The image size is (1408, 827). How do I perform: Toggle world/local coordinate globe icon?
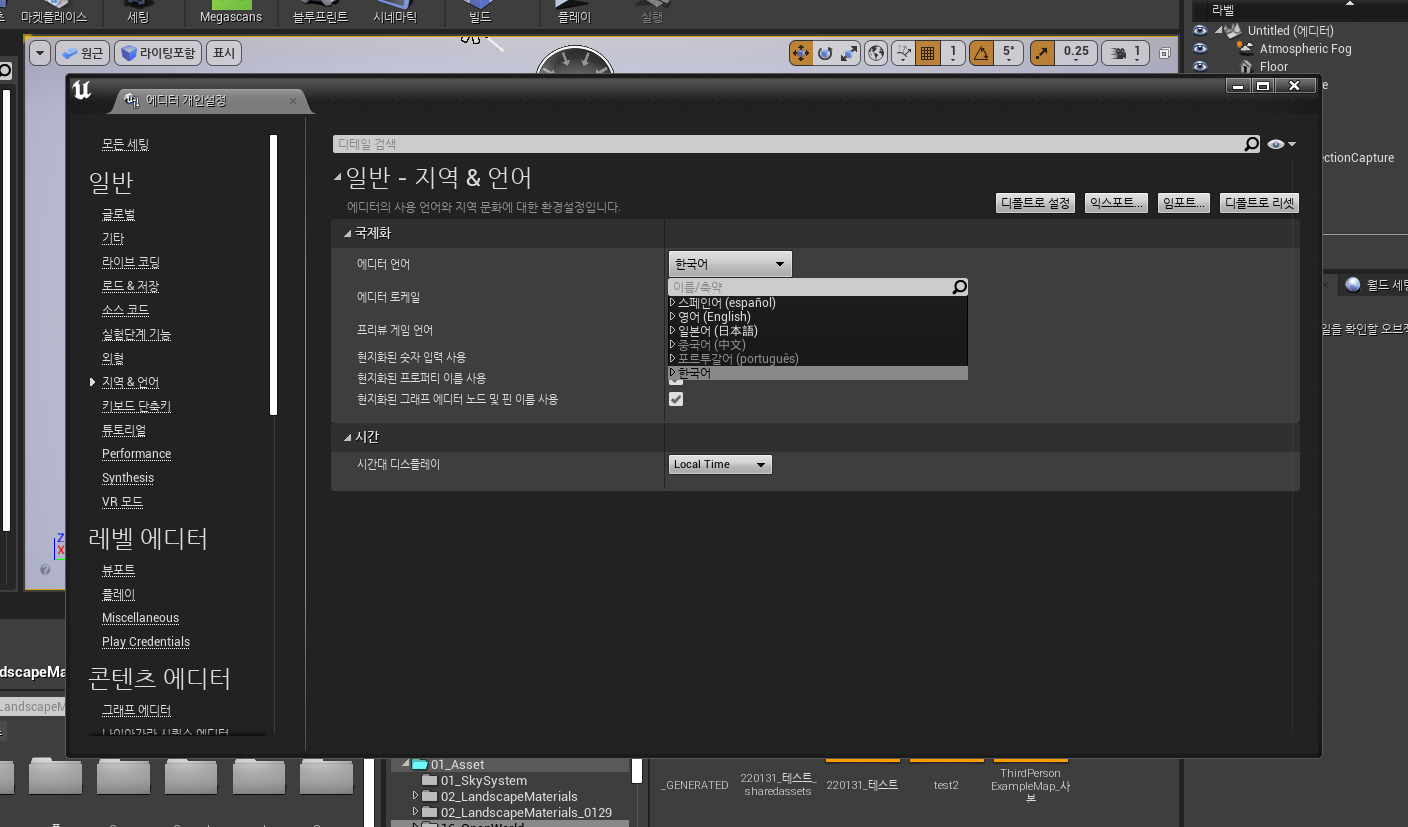pyautogui.click(x=876, y=53)
